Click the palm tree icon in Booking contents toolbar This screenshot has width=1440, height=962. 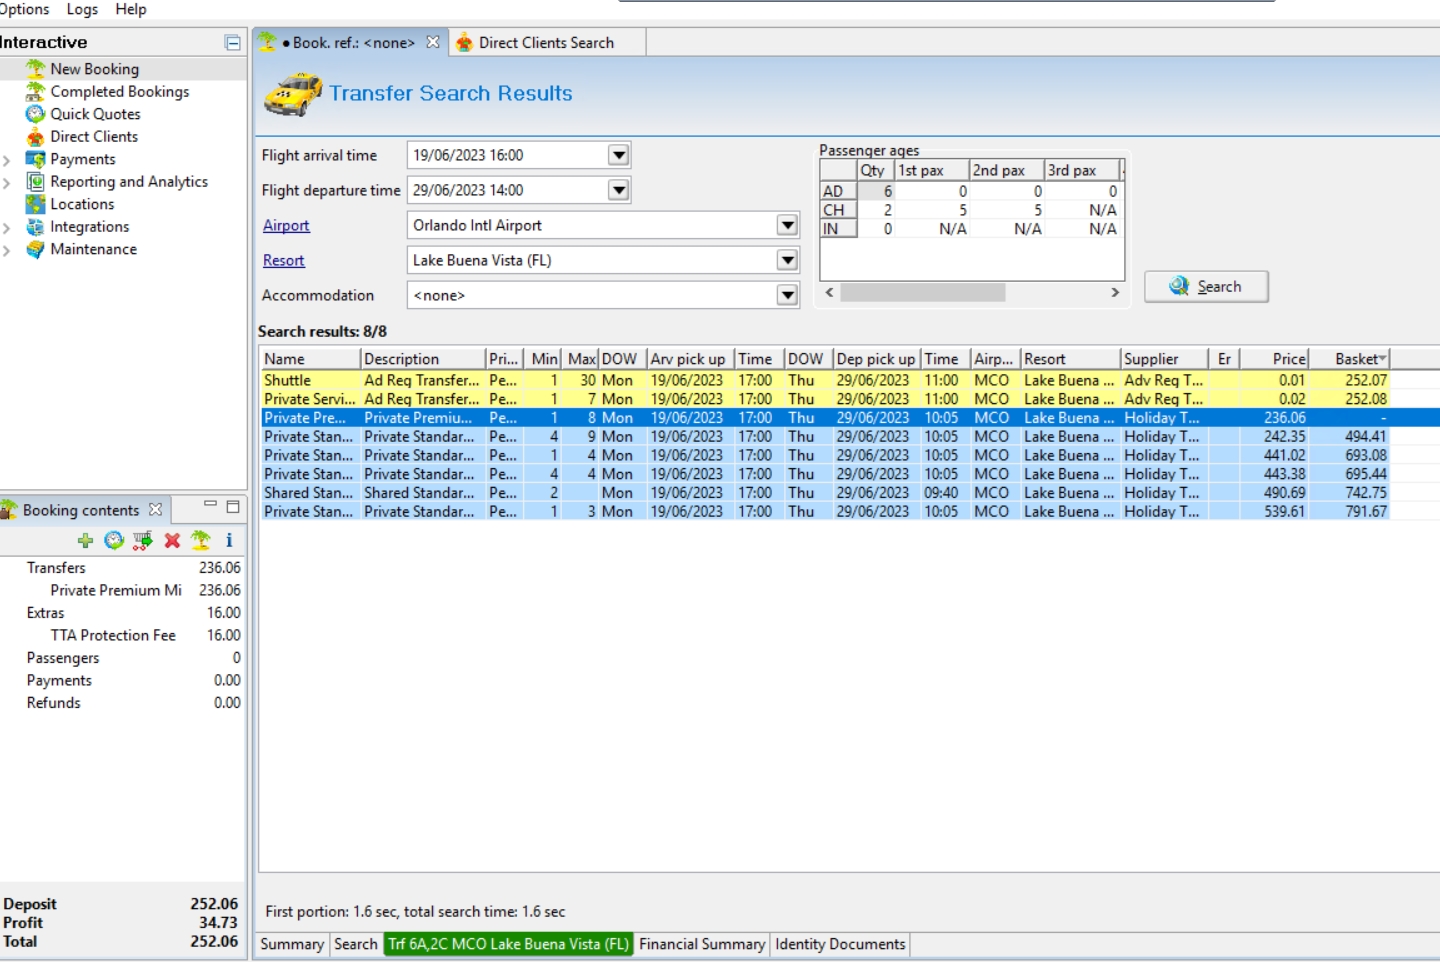[x=201, y=541]
